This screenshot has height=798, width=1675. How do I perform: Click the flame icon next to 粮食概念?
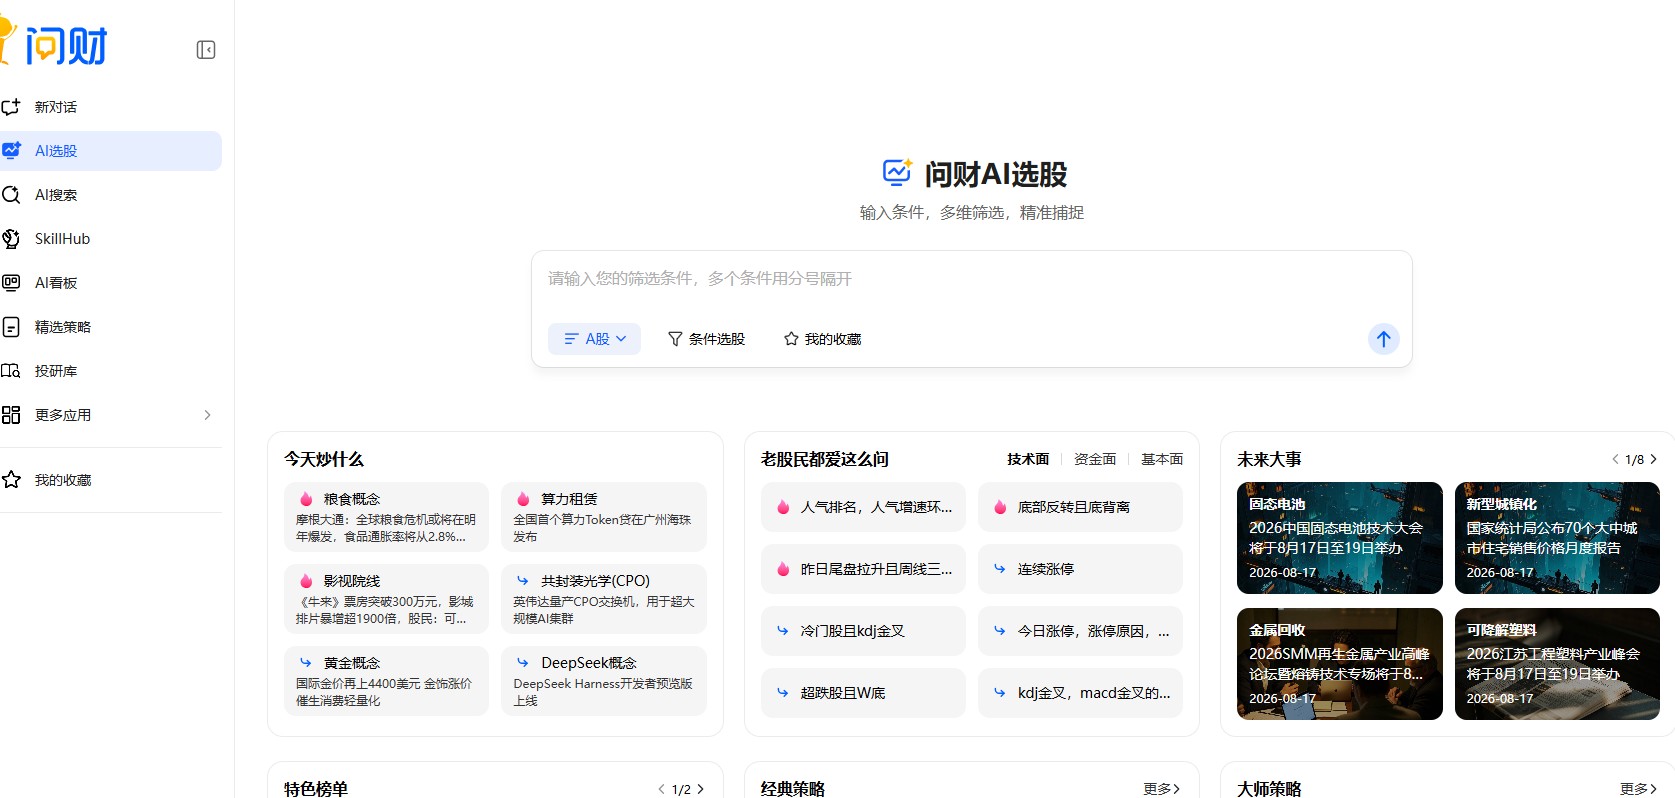pos(306,499)
